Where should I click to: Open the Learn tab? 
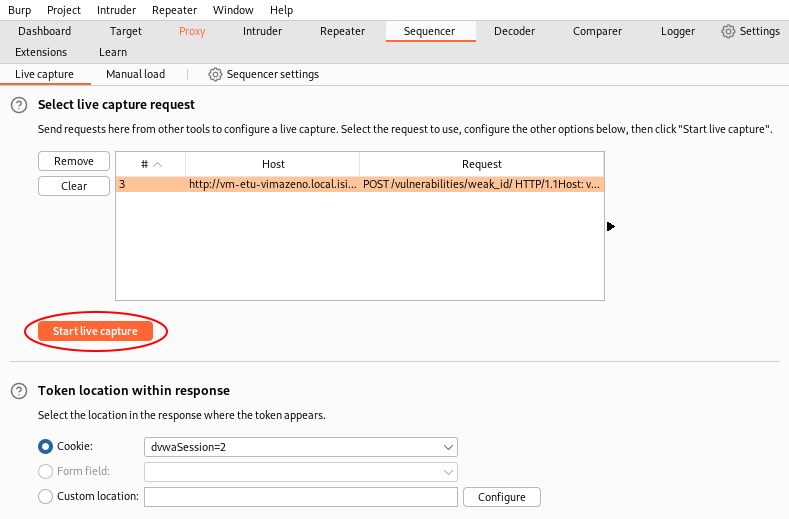click(x=113, y=52)
